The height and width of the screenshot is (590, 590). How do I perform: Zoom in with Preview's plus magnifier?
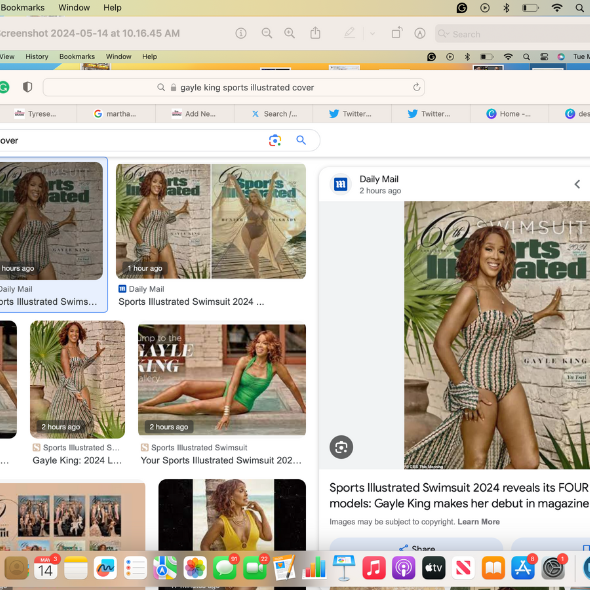pos(289,33)
